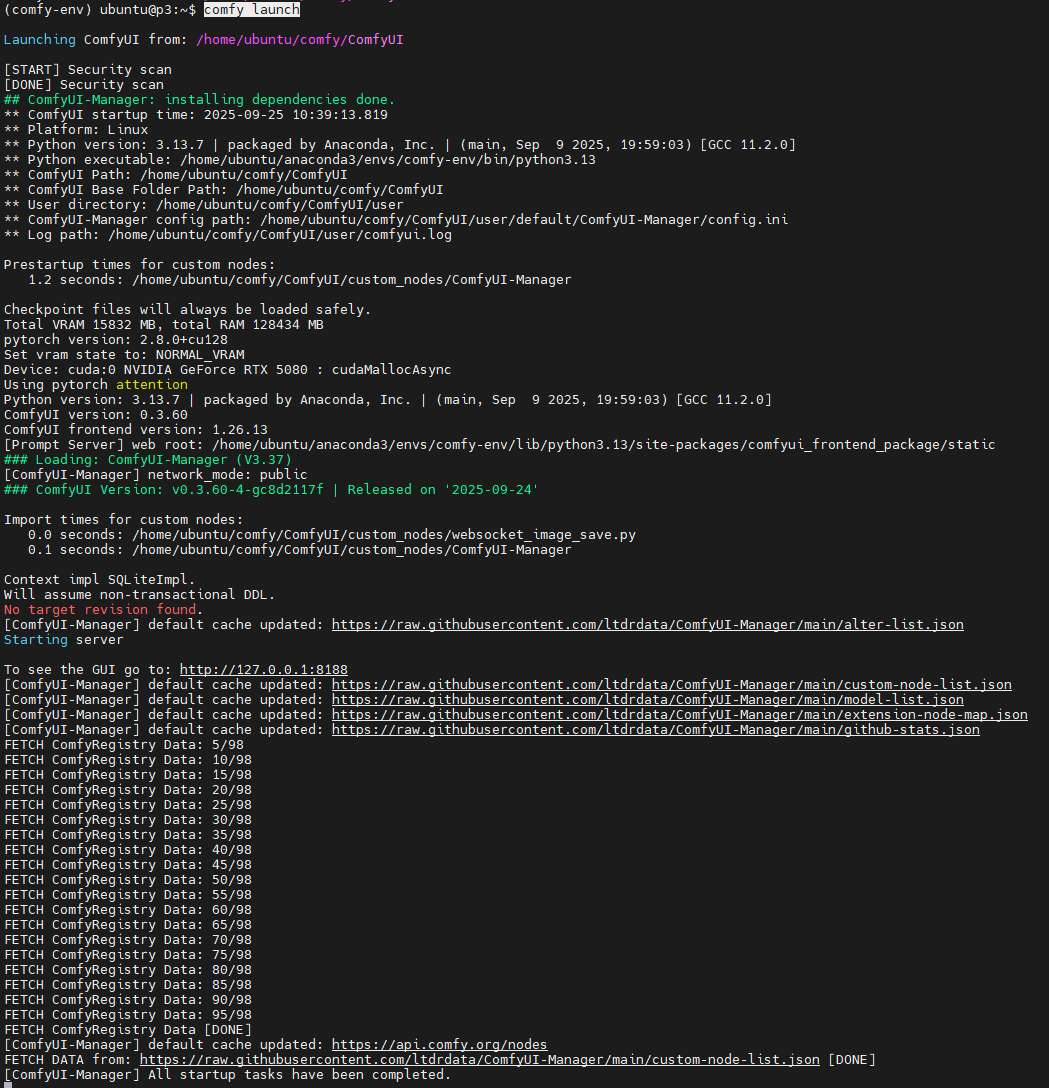
Task: Click the websocket_image_save.py import line
Action: point(332,534)
